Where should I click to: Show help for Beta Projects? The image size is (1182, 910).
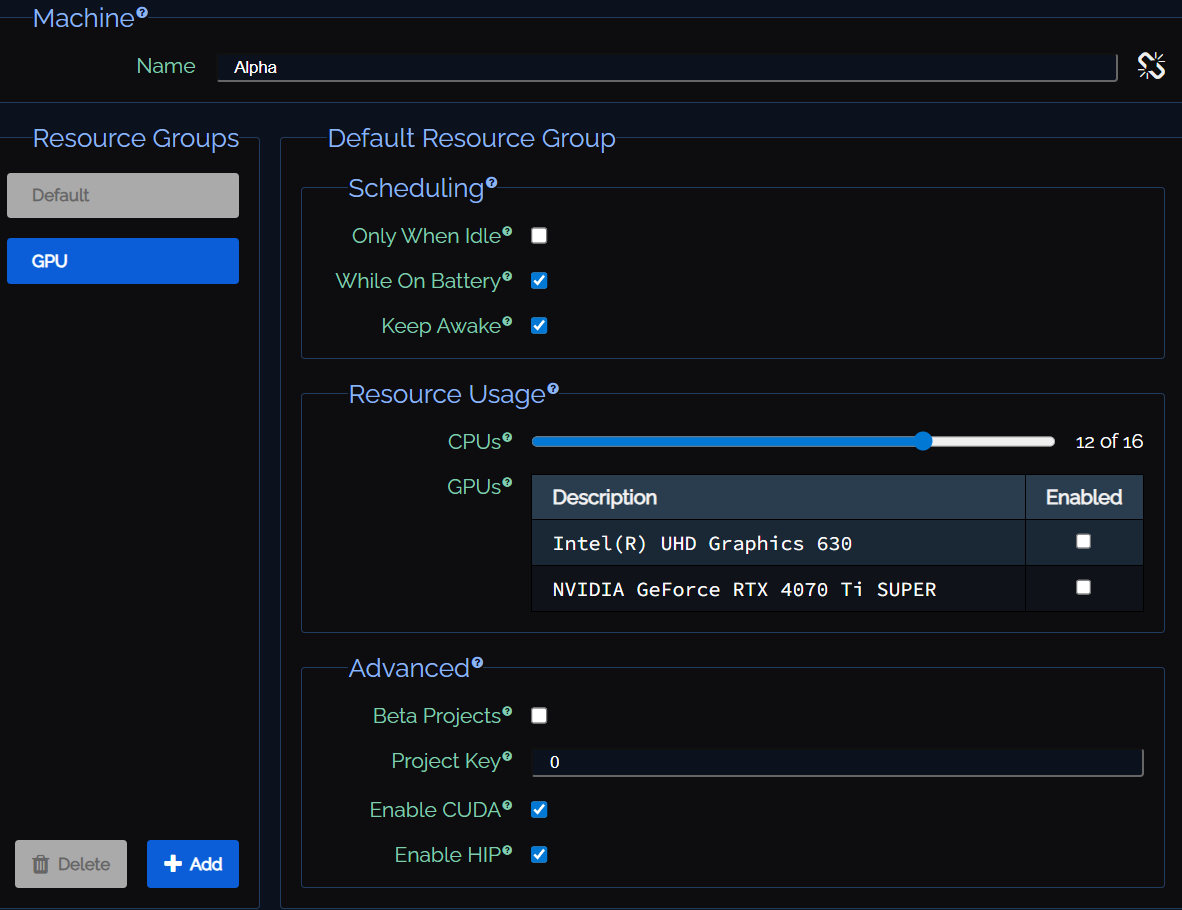click(x=507, y=711)
